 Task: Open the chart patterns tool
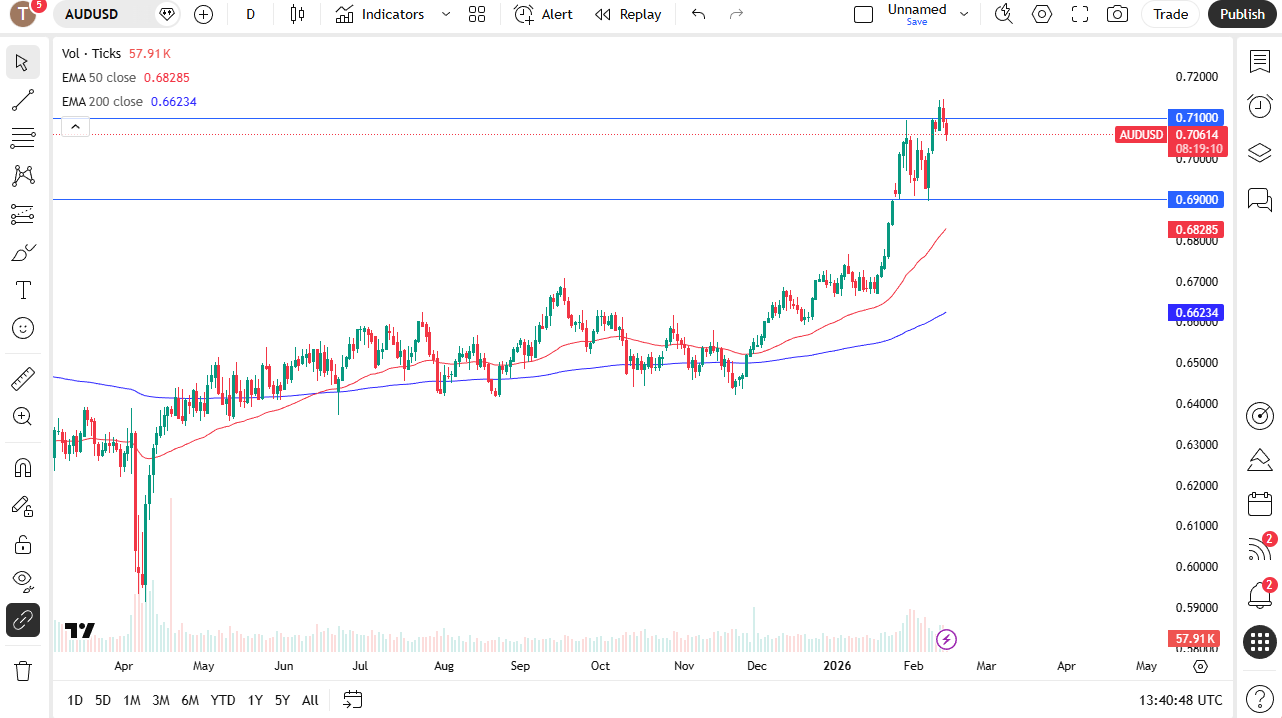tap(23, 176)
